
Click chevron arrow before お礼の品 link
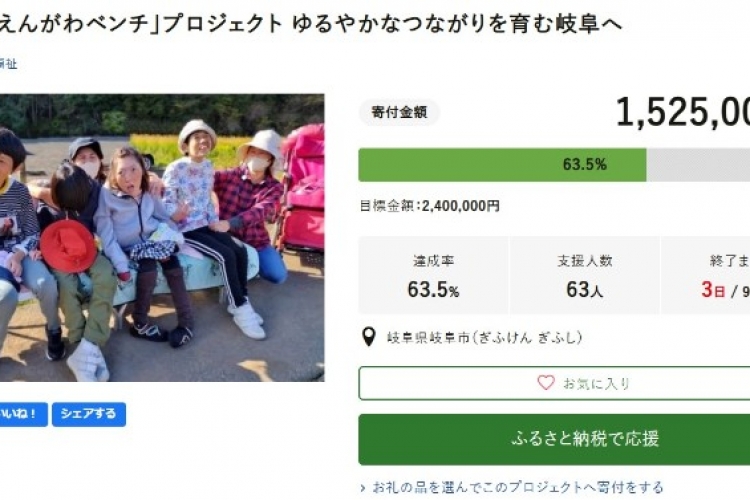click(x=363, y=488)
